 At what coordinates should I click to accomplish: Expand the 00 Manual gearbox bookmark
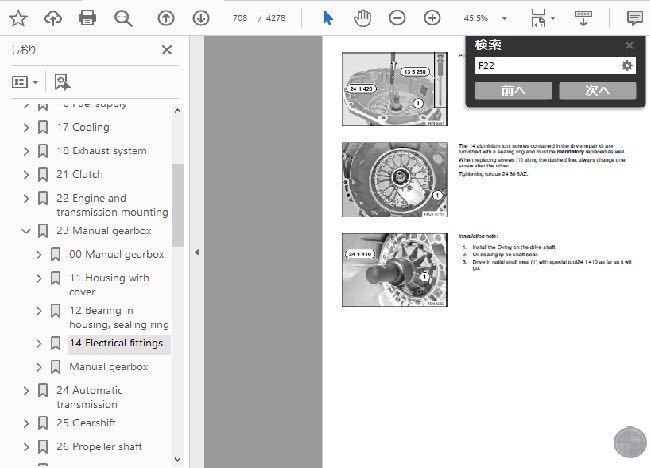point(39,254)
